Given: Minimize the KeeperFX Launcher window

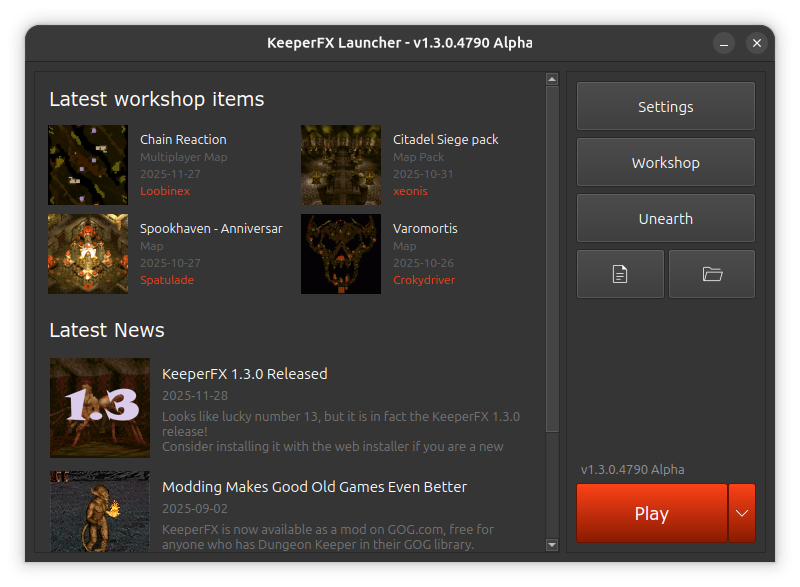Looking at the screenshot, I should click(x=724, y=43).
